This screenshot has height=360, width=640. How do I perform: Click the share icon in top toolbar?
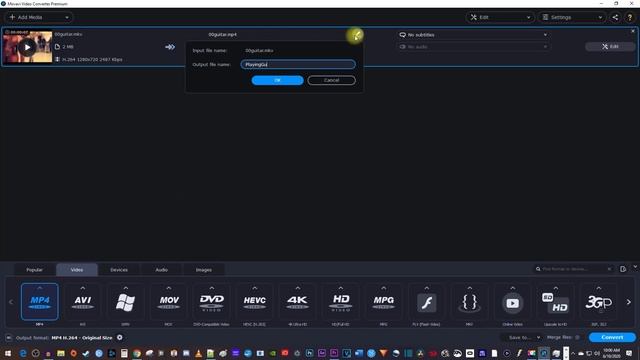(x=615, y=17)
